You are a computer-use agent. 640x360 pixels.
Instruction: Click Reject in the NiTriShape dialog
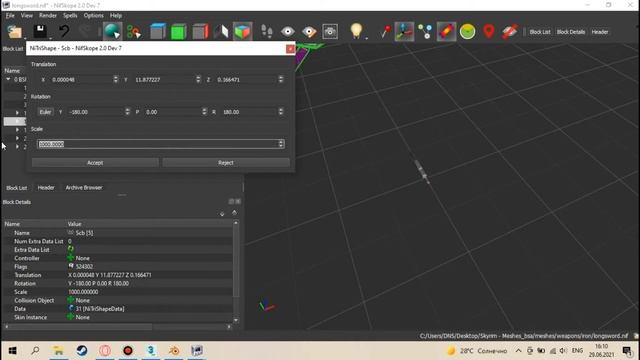tap(226, 162)
